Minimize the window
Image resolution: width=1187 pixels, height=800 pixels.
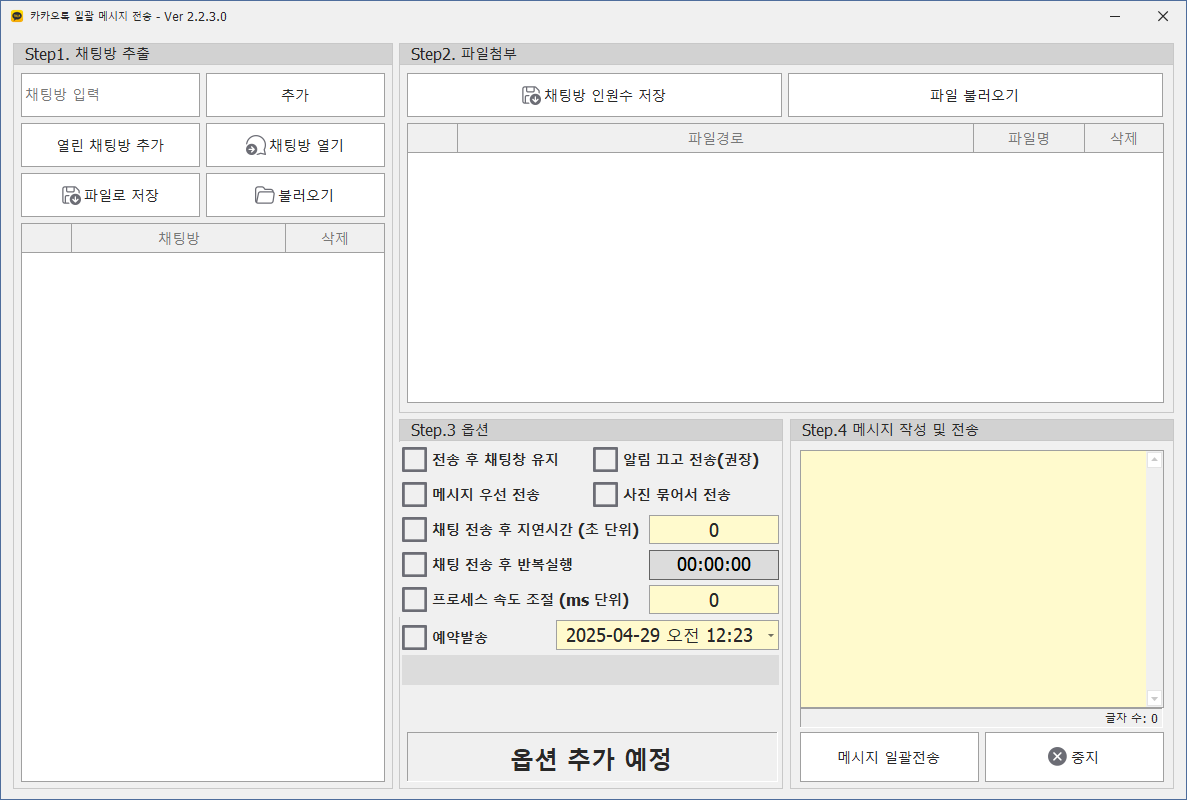coord(1115,16)
